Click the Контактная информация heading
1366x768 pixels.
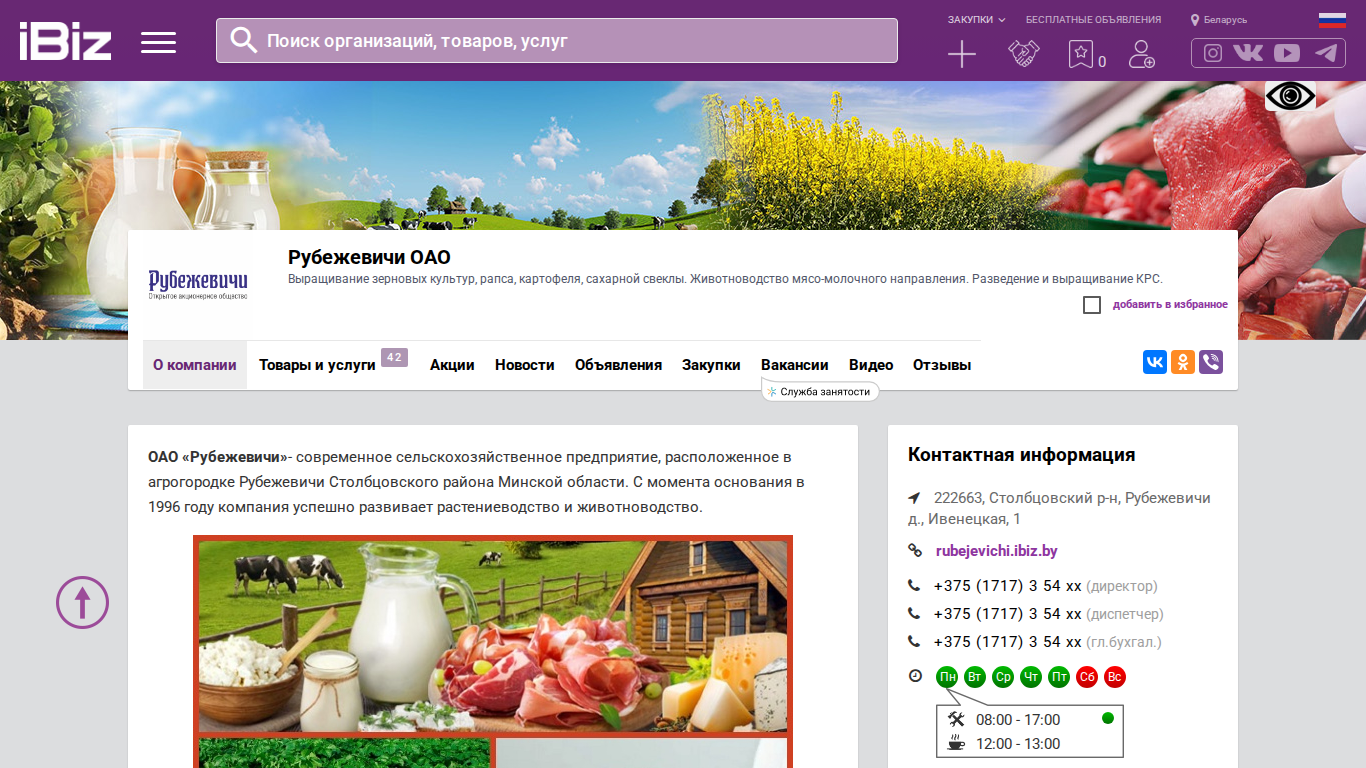1021,455
